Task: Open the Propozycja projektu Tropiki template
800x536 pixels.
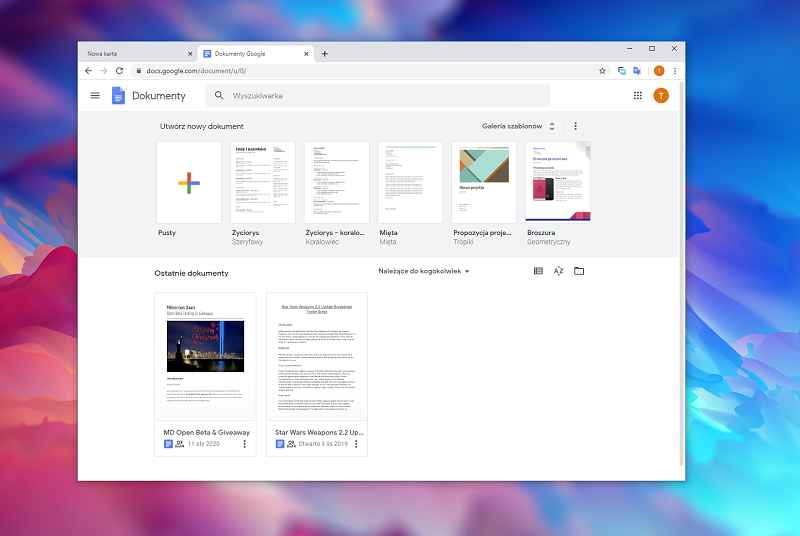Action: [x=484, y=183]
